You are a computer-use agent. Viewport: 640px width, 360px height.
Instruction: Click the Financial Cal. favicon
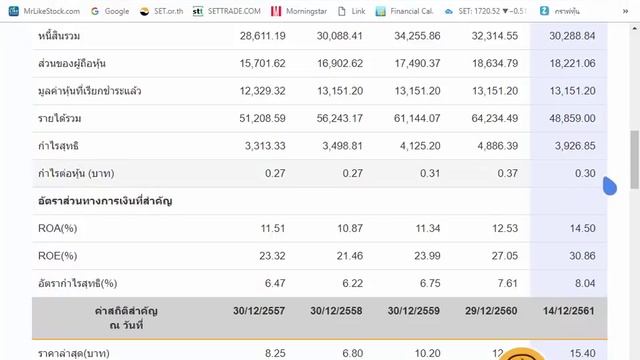tap(380, 11)
